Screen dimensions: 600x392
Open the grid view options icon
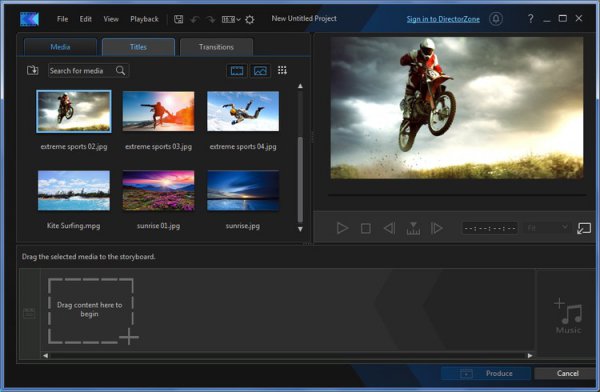282,70
